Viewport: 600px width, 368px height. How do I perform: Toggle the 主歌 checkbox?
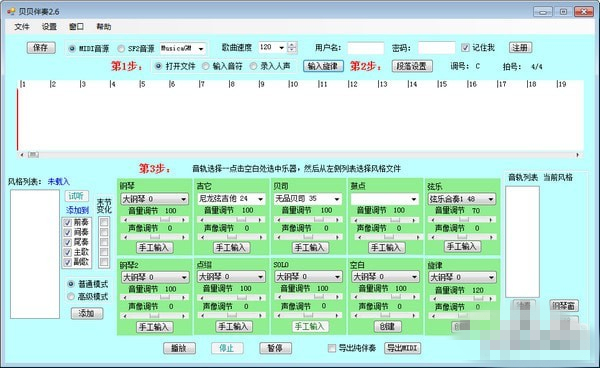tap(68, 252)
